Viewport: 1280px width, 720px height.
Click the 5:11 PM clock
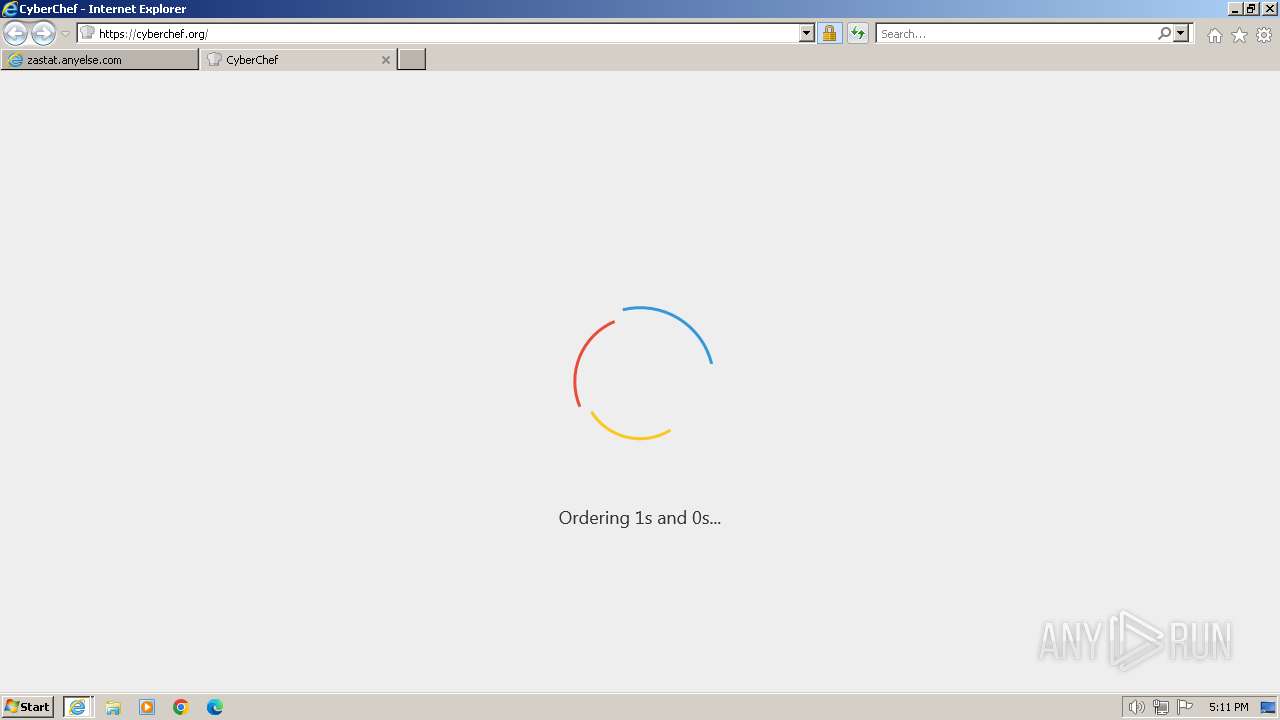[1228, 707]
